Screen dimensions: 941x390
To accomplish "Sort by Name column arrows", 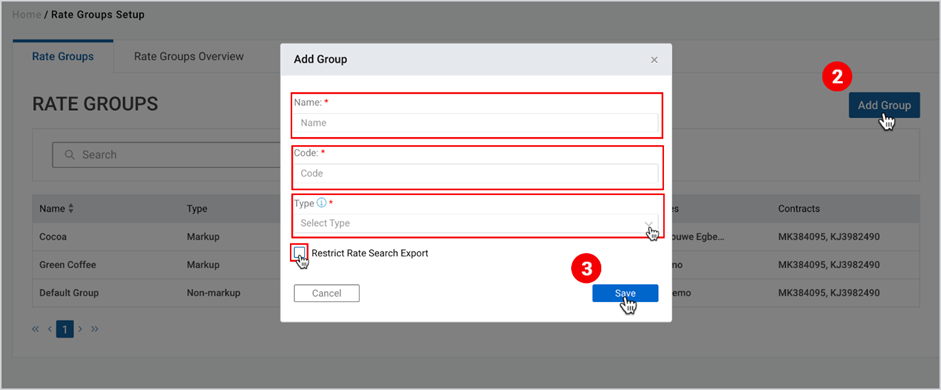I will [71, 209].
